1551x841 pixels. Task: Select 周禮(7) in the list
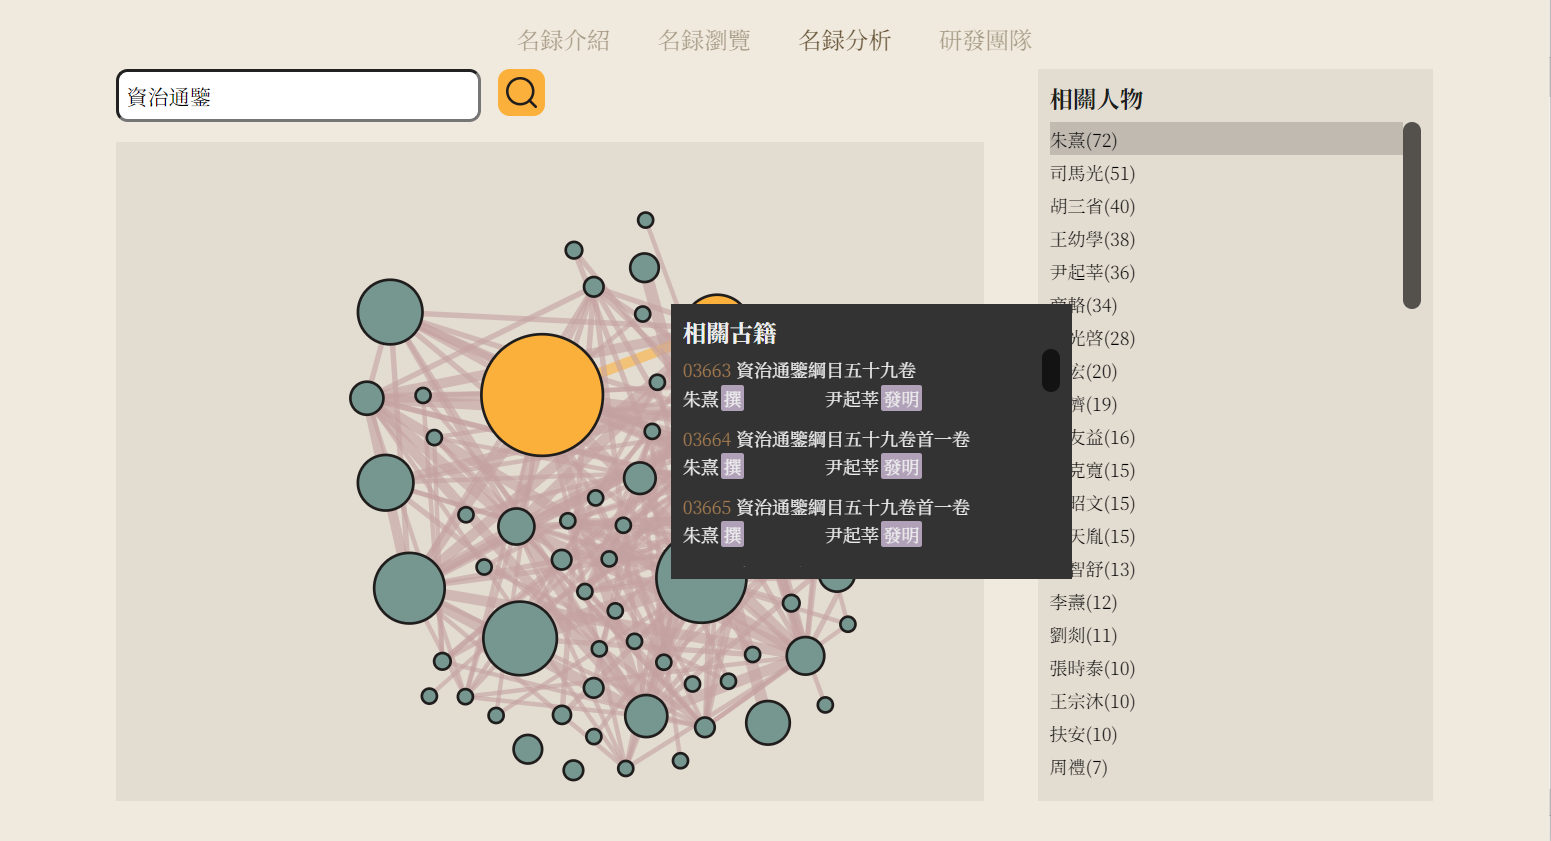1226,767
